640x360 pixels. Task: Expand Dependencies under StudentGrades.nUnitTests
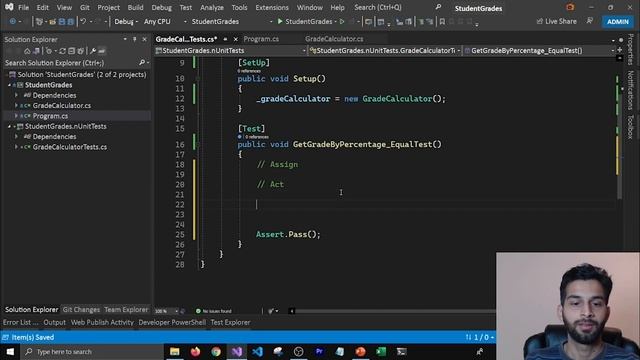pos(16,136)
